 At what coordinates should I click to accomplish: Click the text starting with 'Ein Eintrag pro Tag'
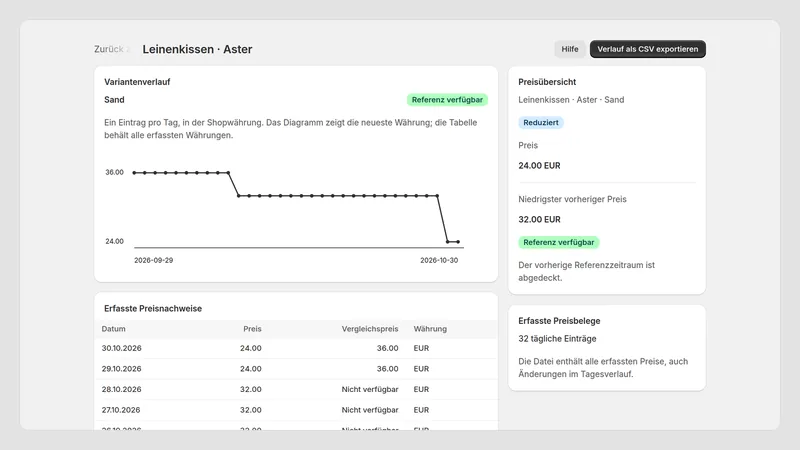tap(291, 129)
